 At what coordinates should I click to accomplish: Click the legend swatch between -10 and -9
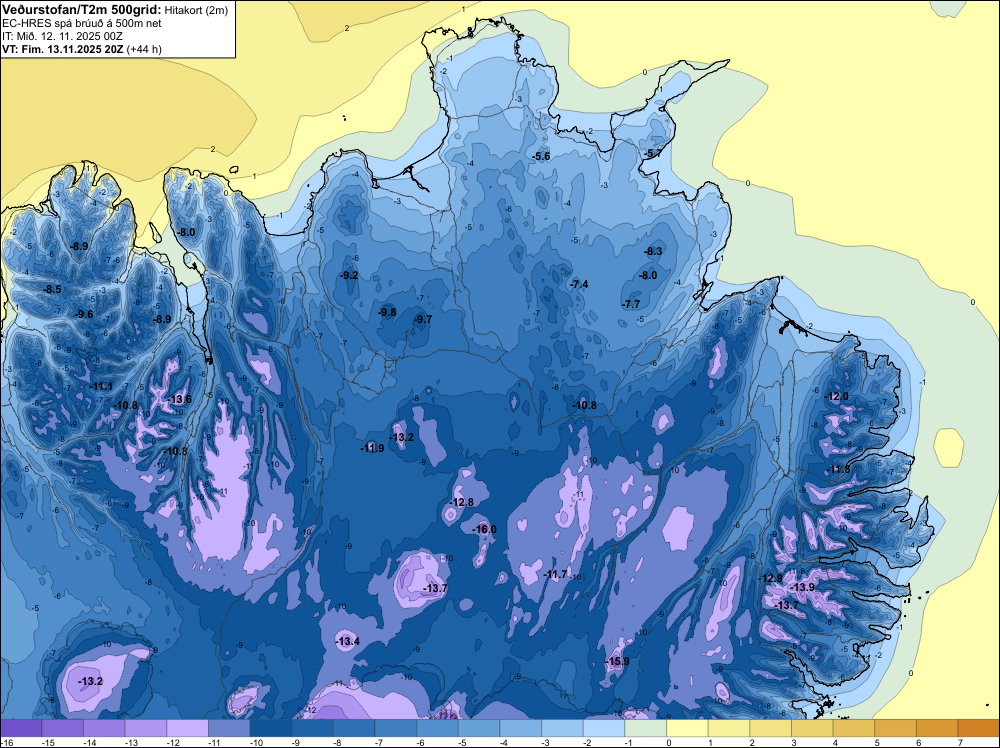[271, 728]
